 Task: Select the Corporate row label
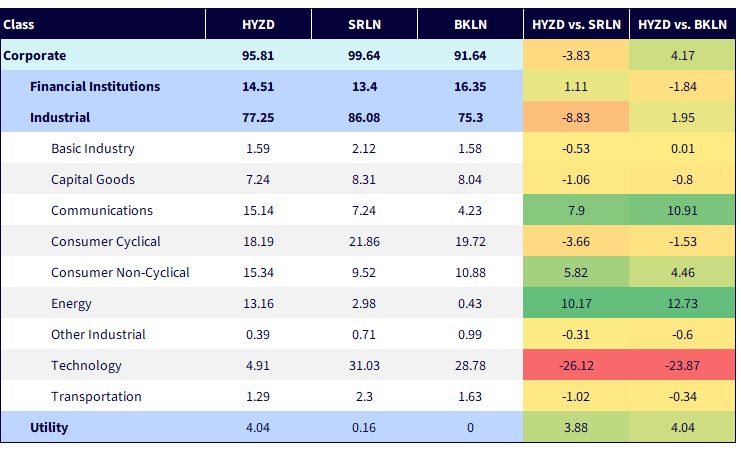pyautogui.click(x=34, y=56)
